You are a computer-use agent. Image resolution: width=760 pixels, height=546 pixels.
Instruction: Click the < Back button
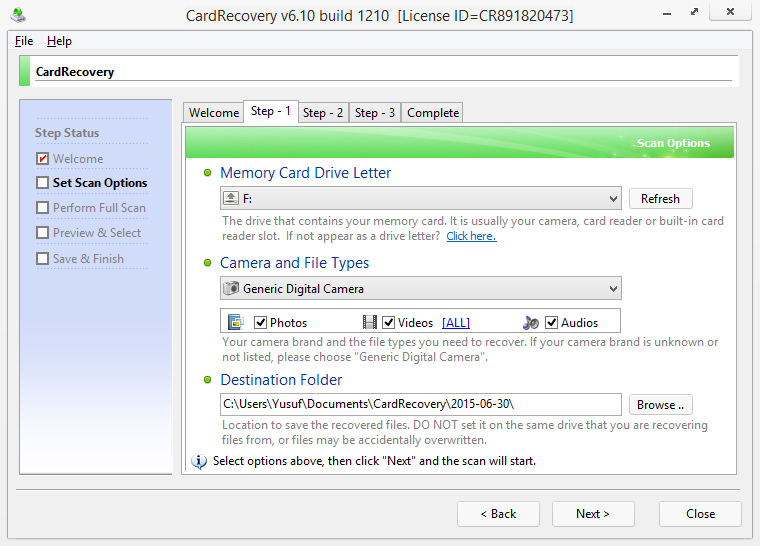point(498,514)
